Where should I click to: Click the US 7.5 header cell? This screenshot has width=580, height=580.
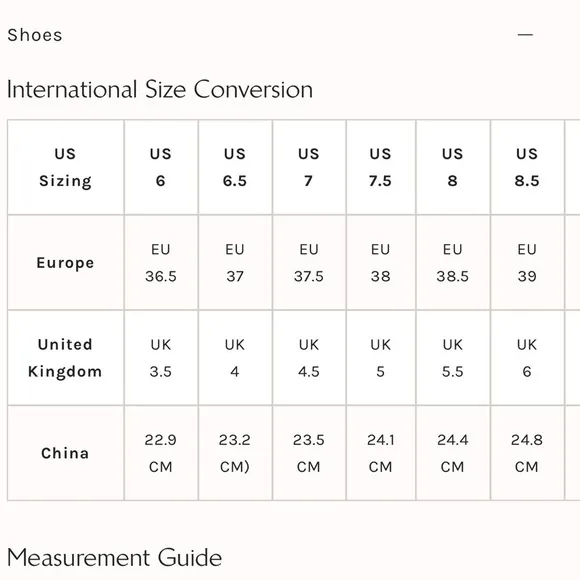(381, 167)
